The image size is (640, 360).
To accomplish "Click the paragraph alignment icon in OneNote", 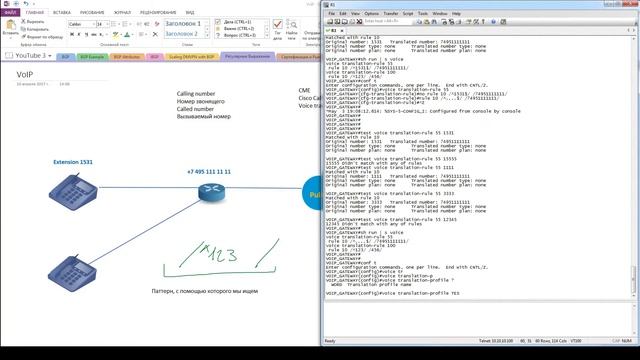I will (x=141, y=35).
